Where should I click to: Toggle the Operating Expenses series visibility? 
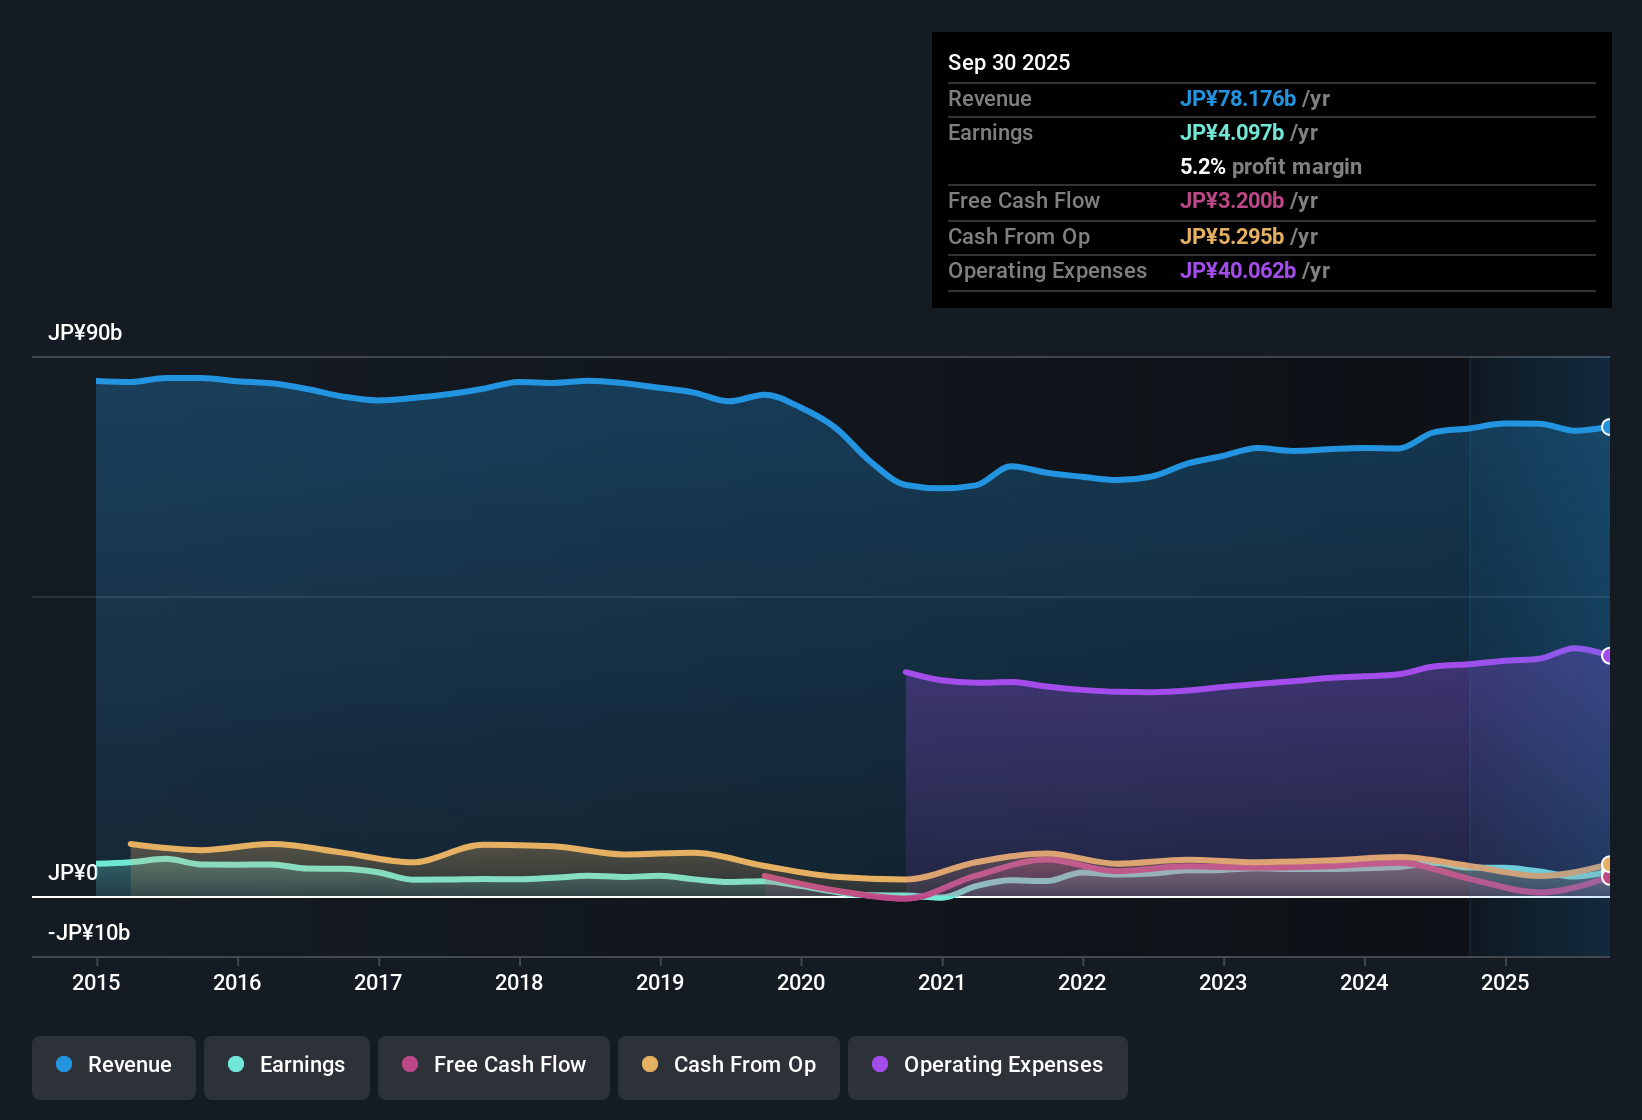point(987,1065)
